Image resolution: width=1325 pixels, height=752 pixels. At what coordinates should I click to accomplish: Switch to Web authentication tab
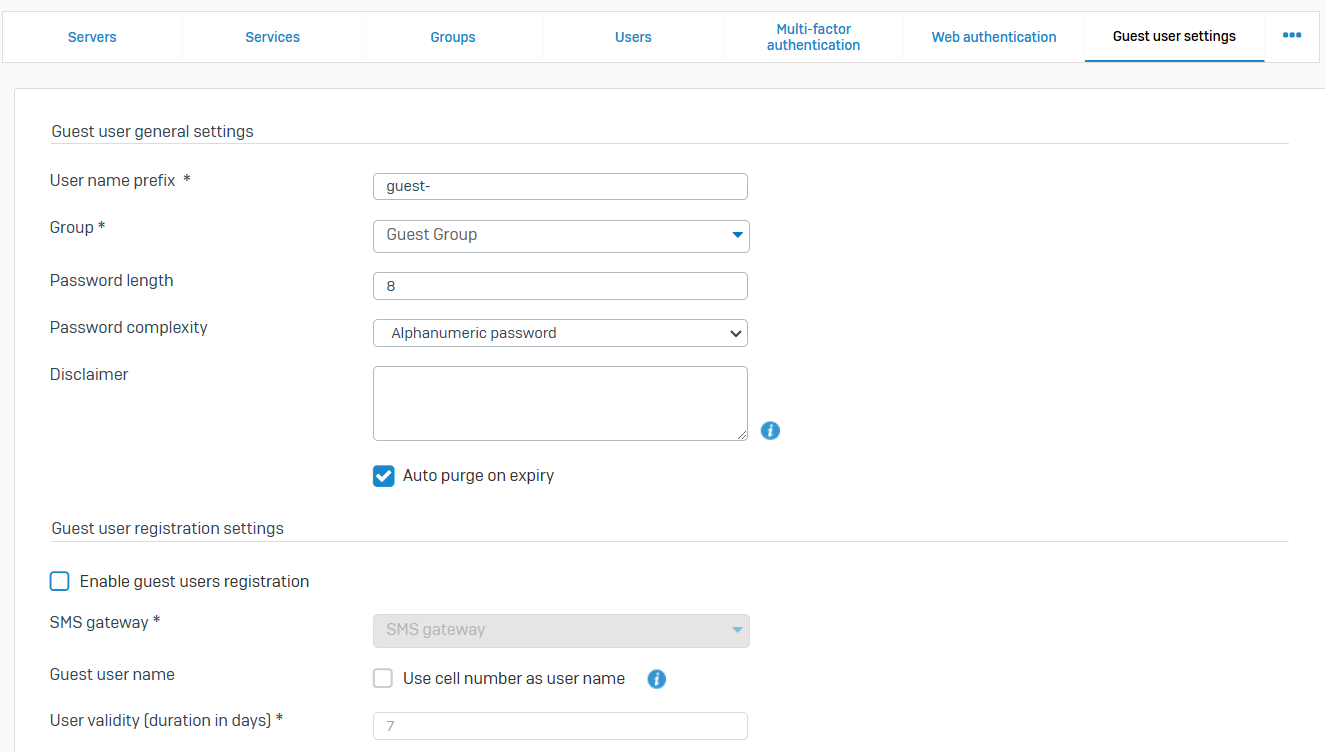tap(994, 37)
